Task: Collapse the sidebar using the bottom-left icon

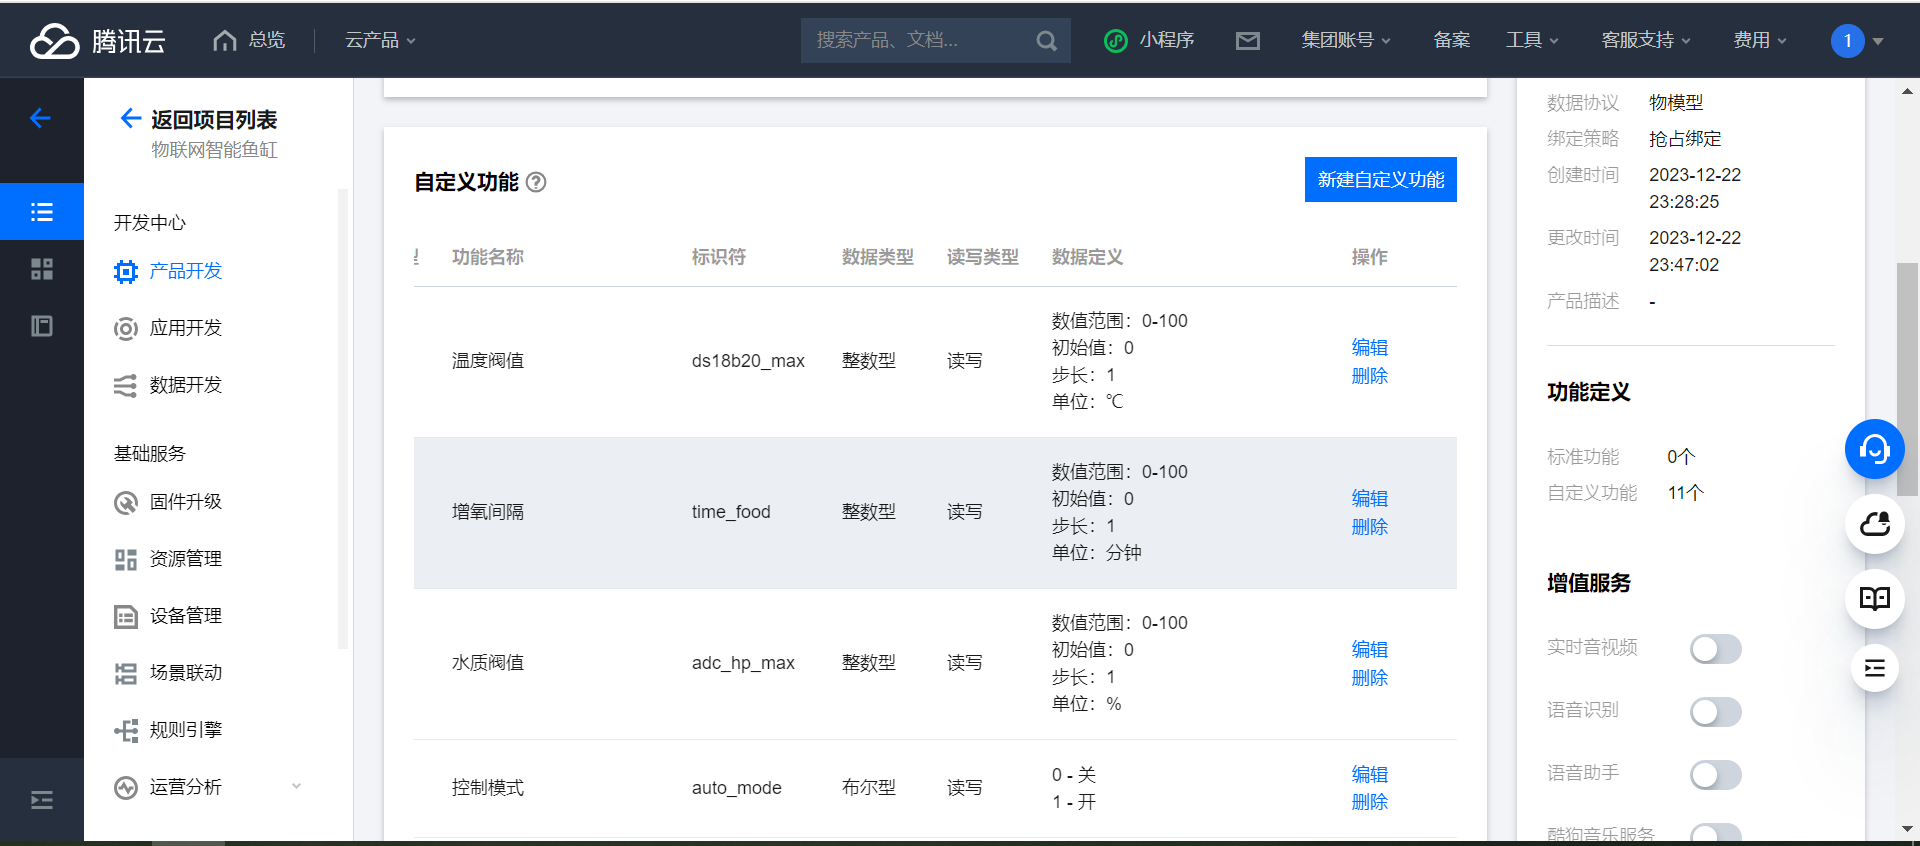Action: point(41,800)
